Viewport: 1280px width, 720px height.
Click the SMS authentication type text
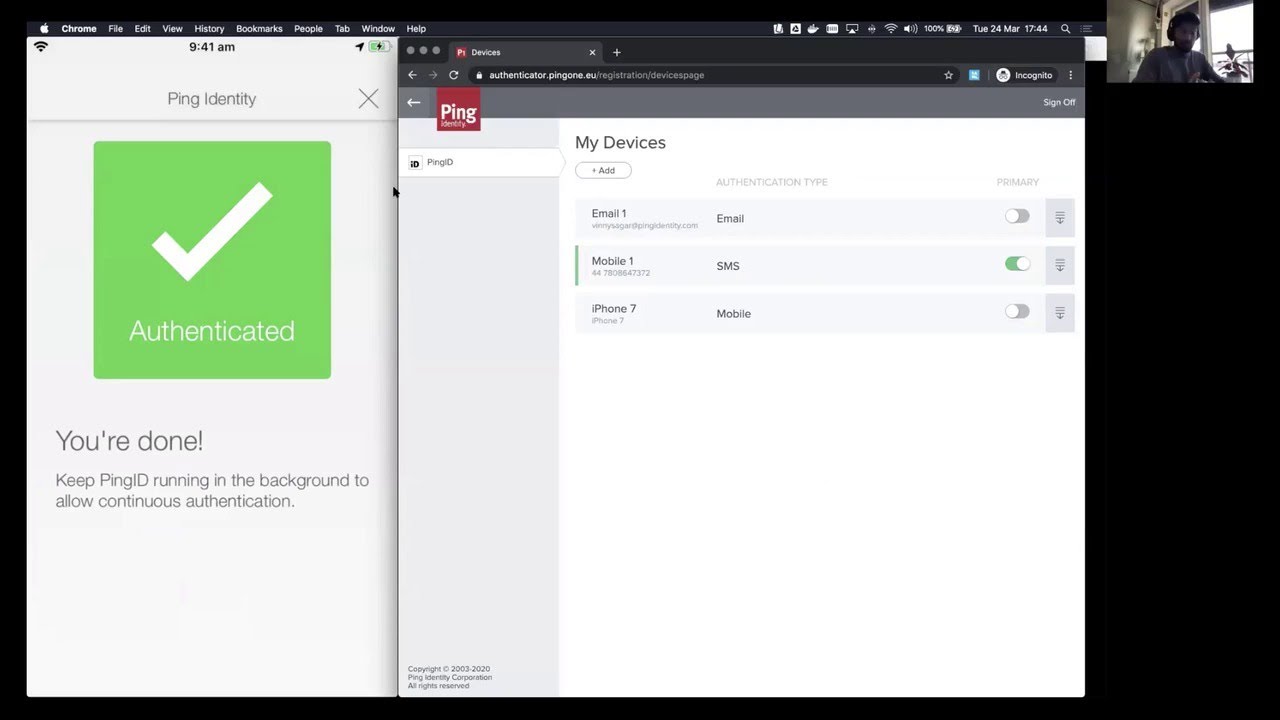point(728,266)
